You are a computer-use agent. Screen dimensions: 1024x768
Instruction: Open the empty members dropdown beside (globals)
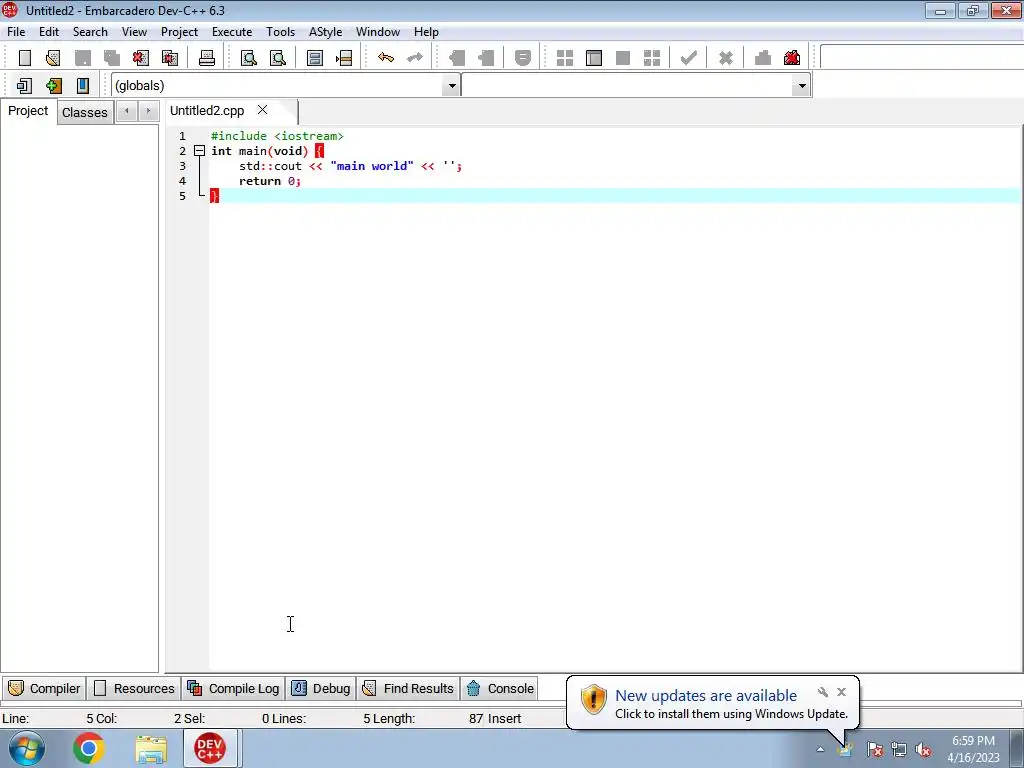click(802, 86)
